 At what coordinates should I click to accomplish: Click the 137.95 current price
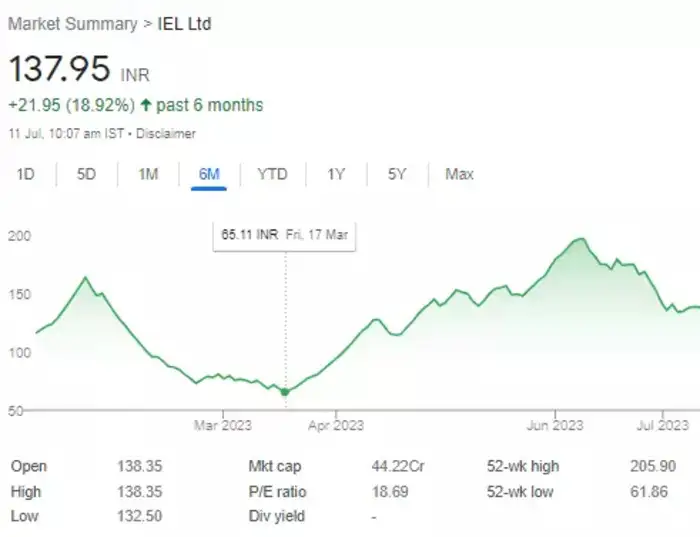(x=59, y=69)
